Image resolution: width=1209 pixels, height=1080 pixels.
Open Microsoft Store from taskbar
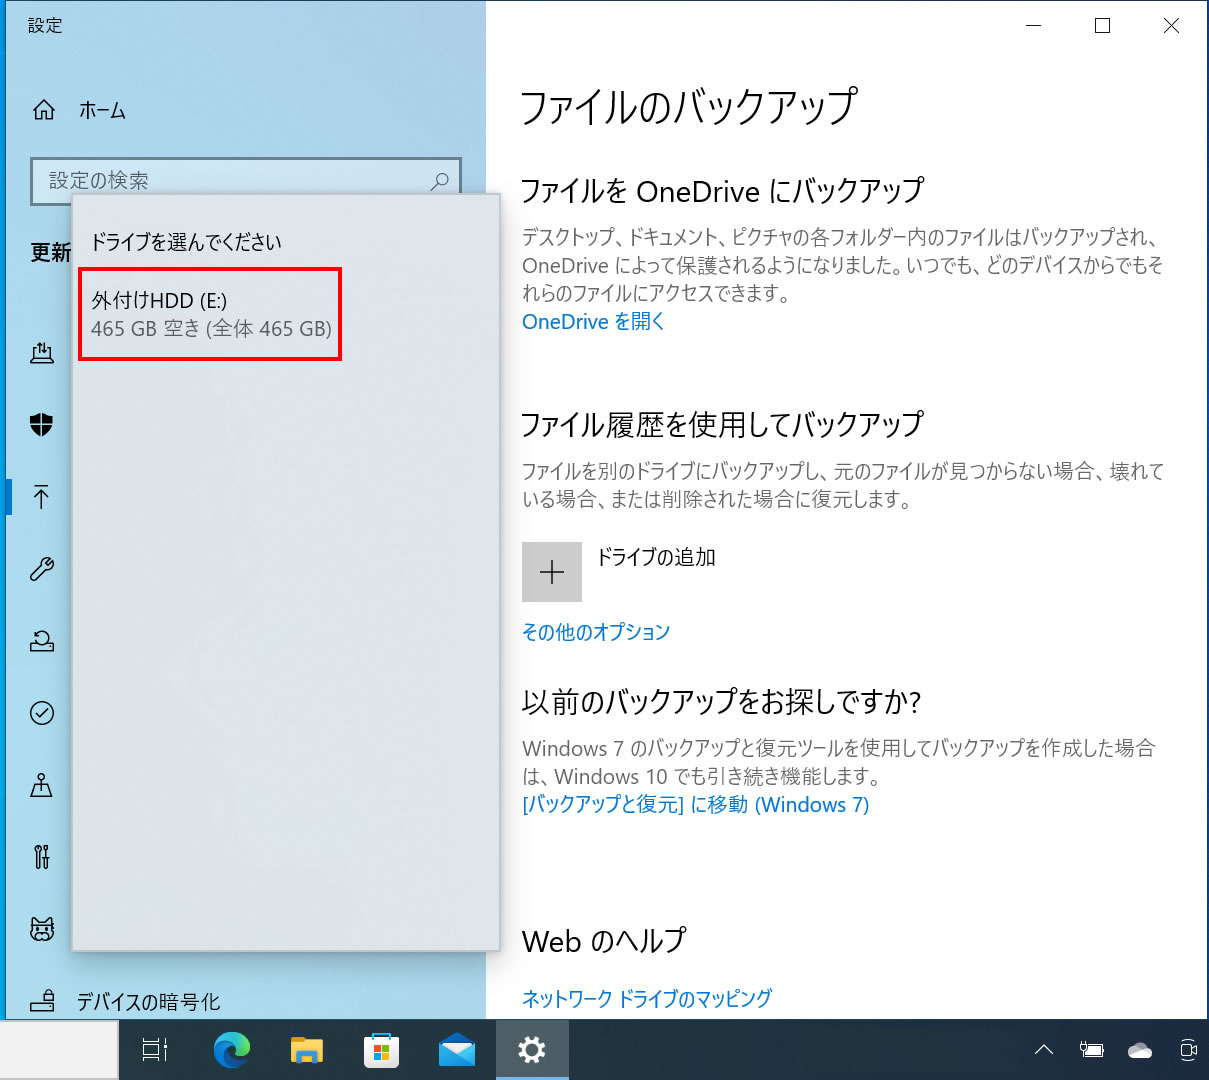point(381,1050)
